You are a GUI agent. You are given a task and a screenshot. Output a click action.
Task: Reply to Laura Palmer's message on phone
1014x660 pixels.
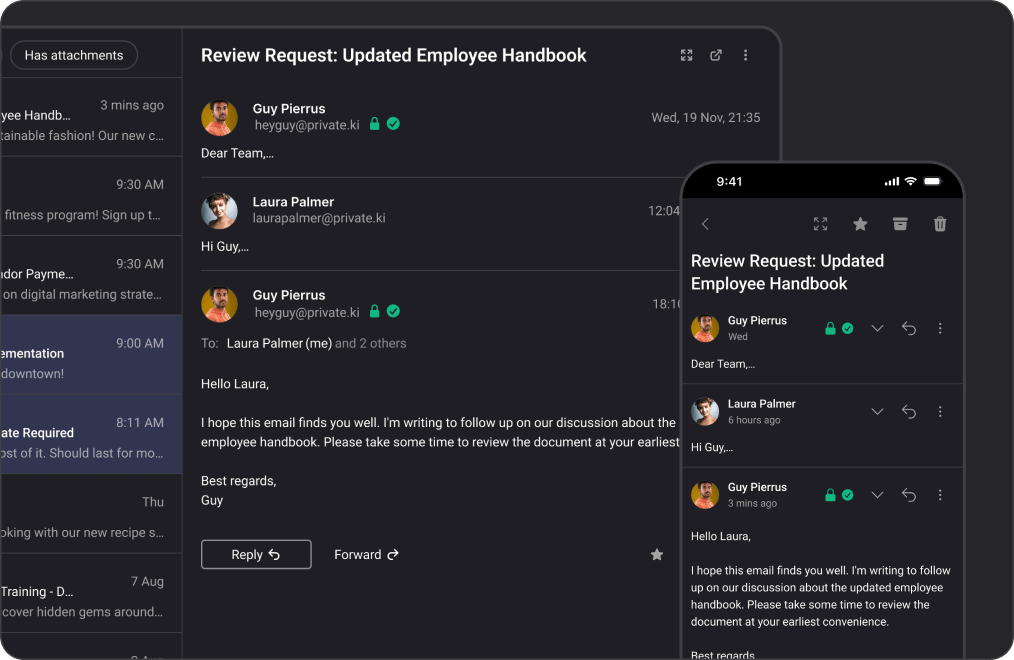(909, 411)
